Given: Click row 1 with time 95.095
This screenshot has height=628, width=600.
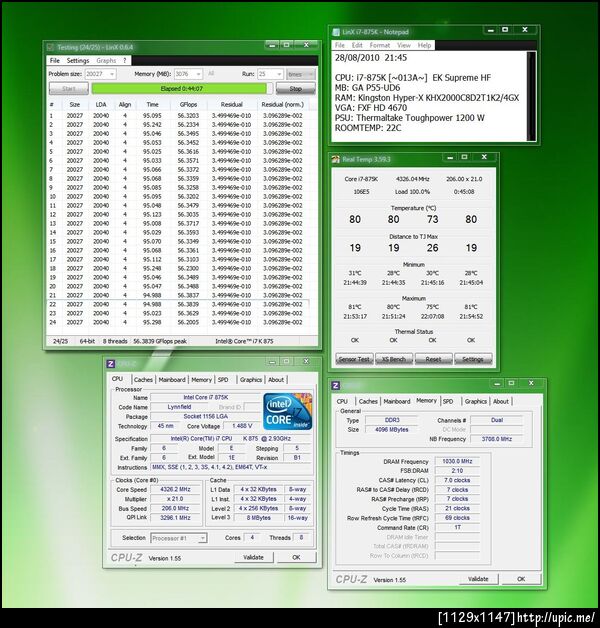Looking at the screenshot, I should coord(178,116).
